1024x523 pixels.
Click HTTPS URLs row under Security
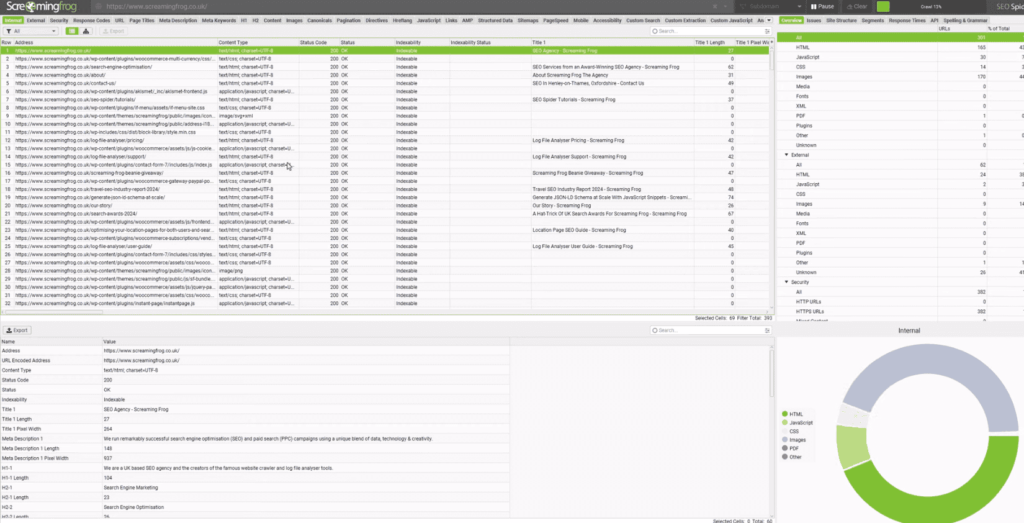pos(900,311)
